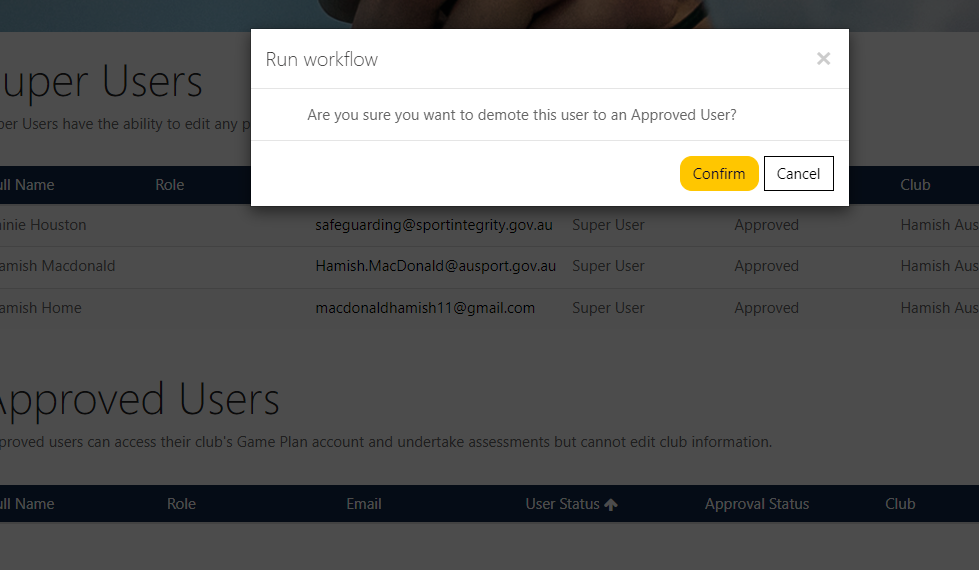Image resolution: width=979 pixels, height=570 pixels.
Task: Click Approved status in Hamish Macdonald row
Action: [x=766, y=266]
